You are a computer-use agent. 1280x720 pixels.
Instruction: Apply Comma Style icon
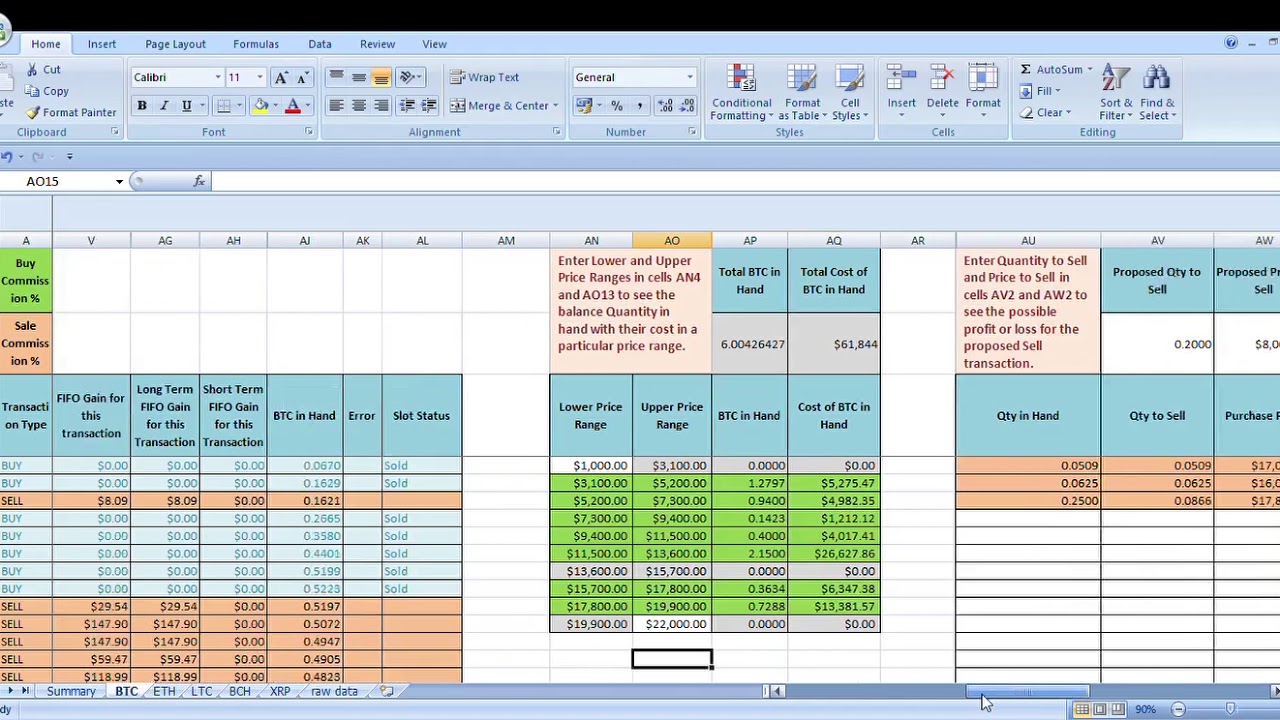click(639, 106)
